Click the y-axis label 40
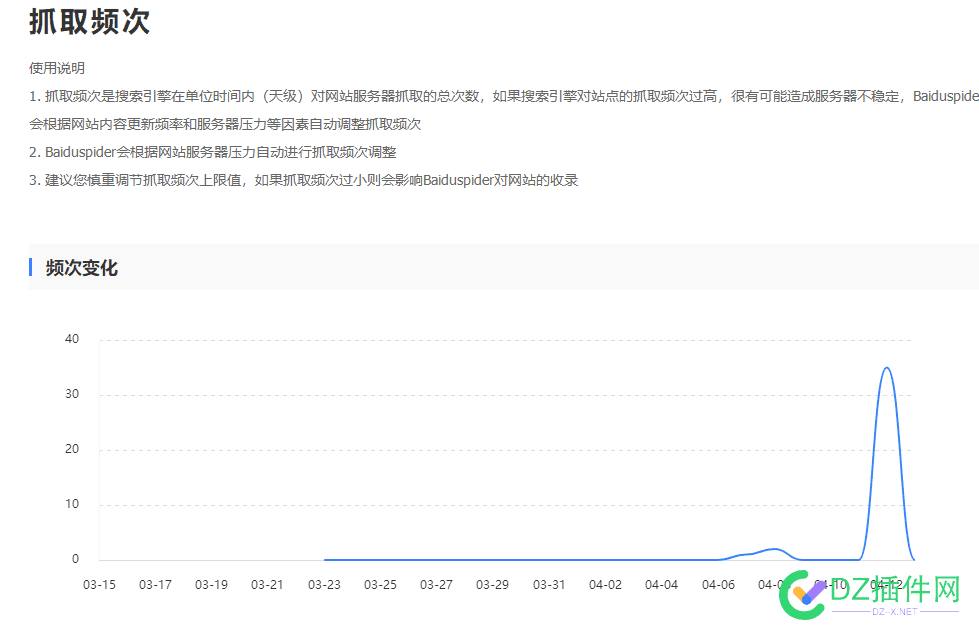 [x=72, y=339]
